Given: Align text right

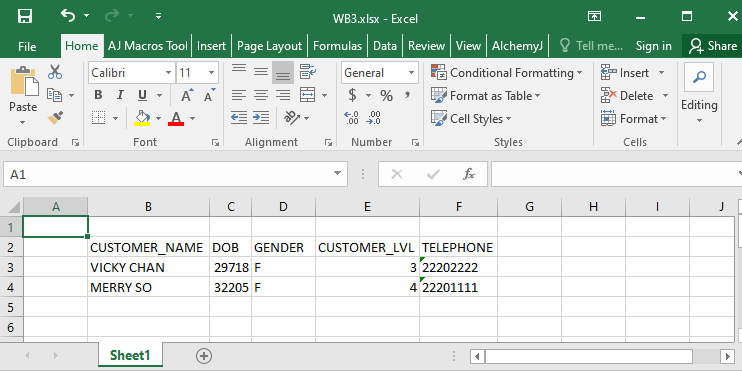Looking at the screenshot, I should pos(283,95).
